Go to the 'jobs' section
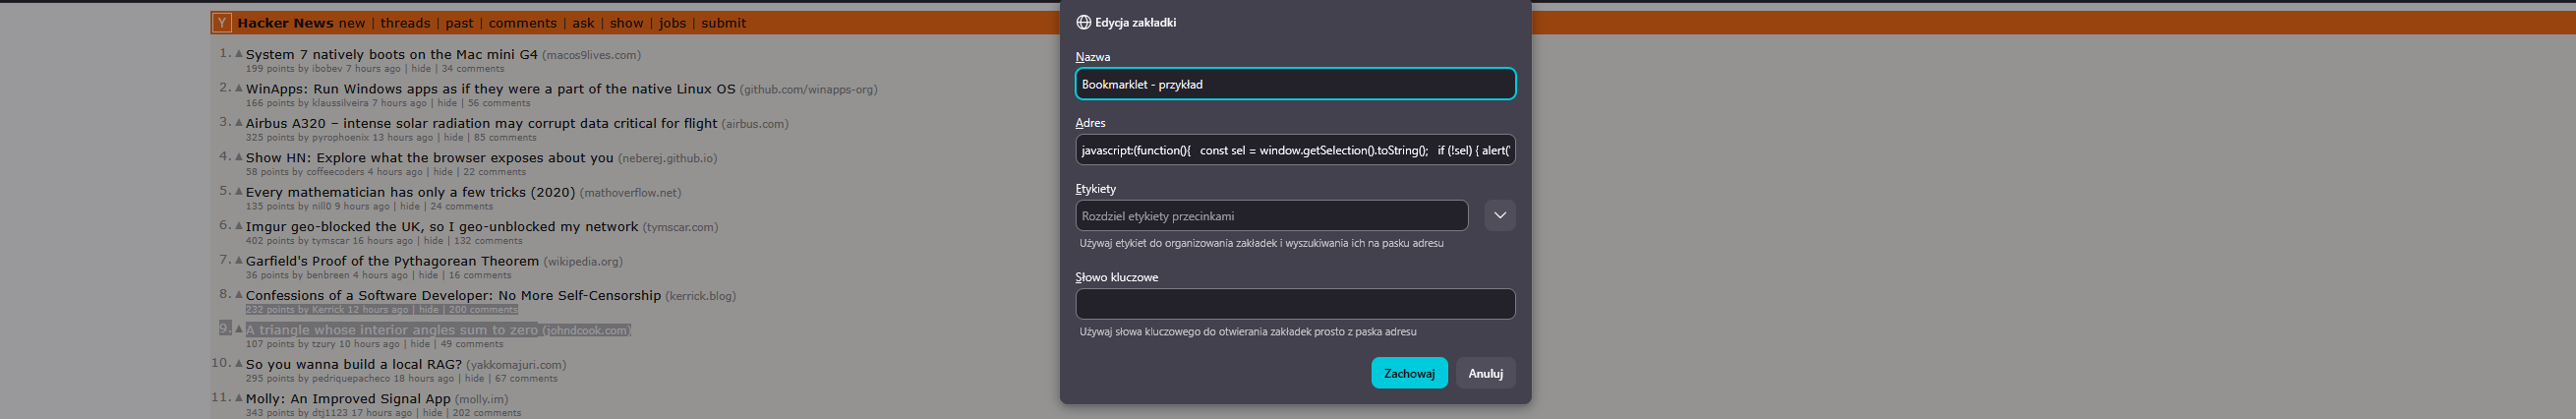Screen dimensions: 2576x419 [x=672, y=23]
